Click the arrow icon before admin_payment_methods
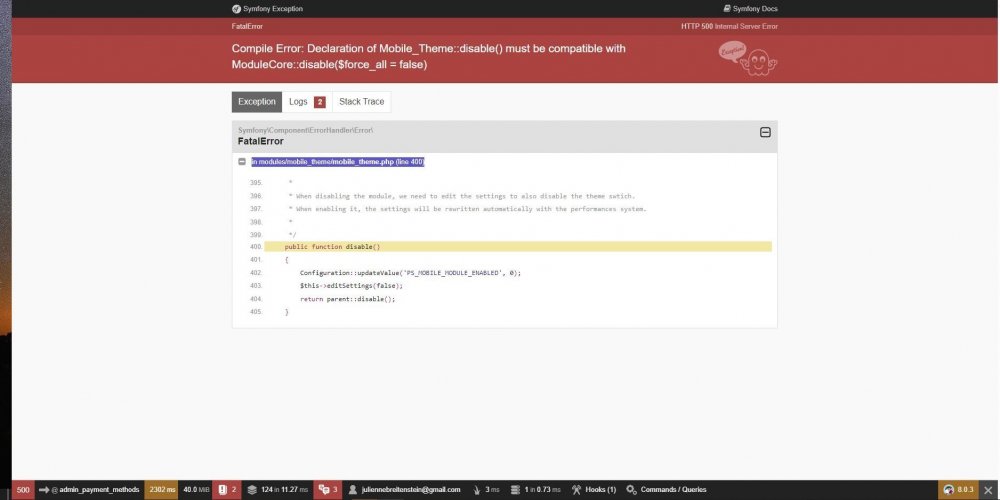 pyautogui.click(x=44, y=490)
